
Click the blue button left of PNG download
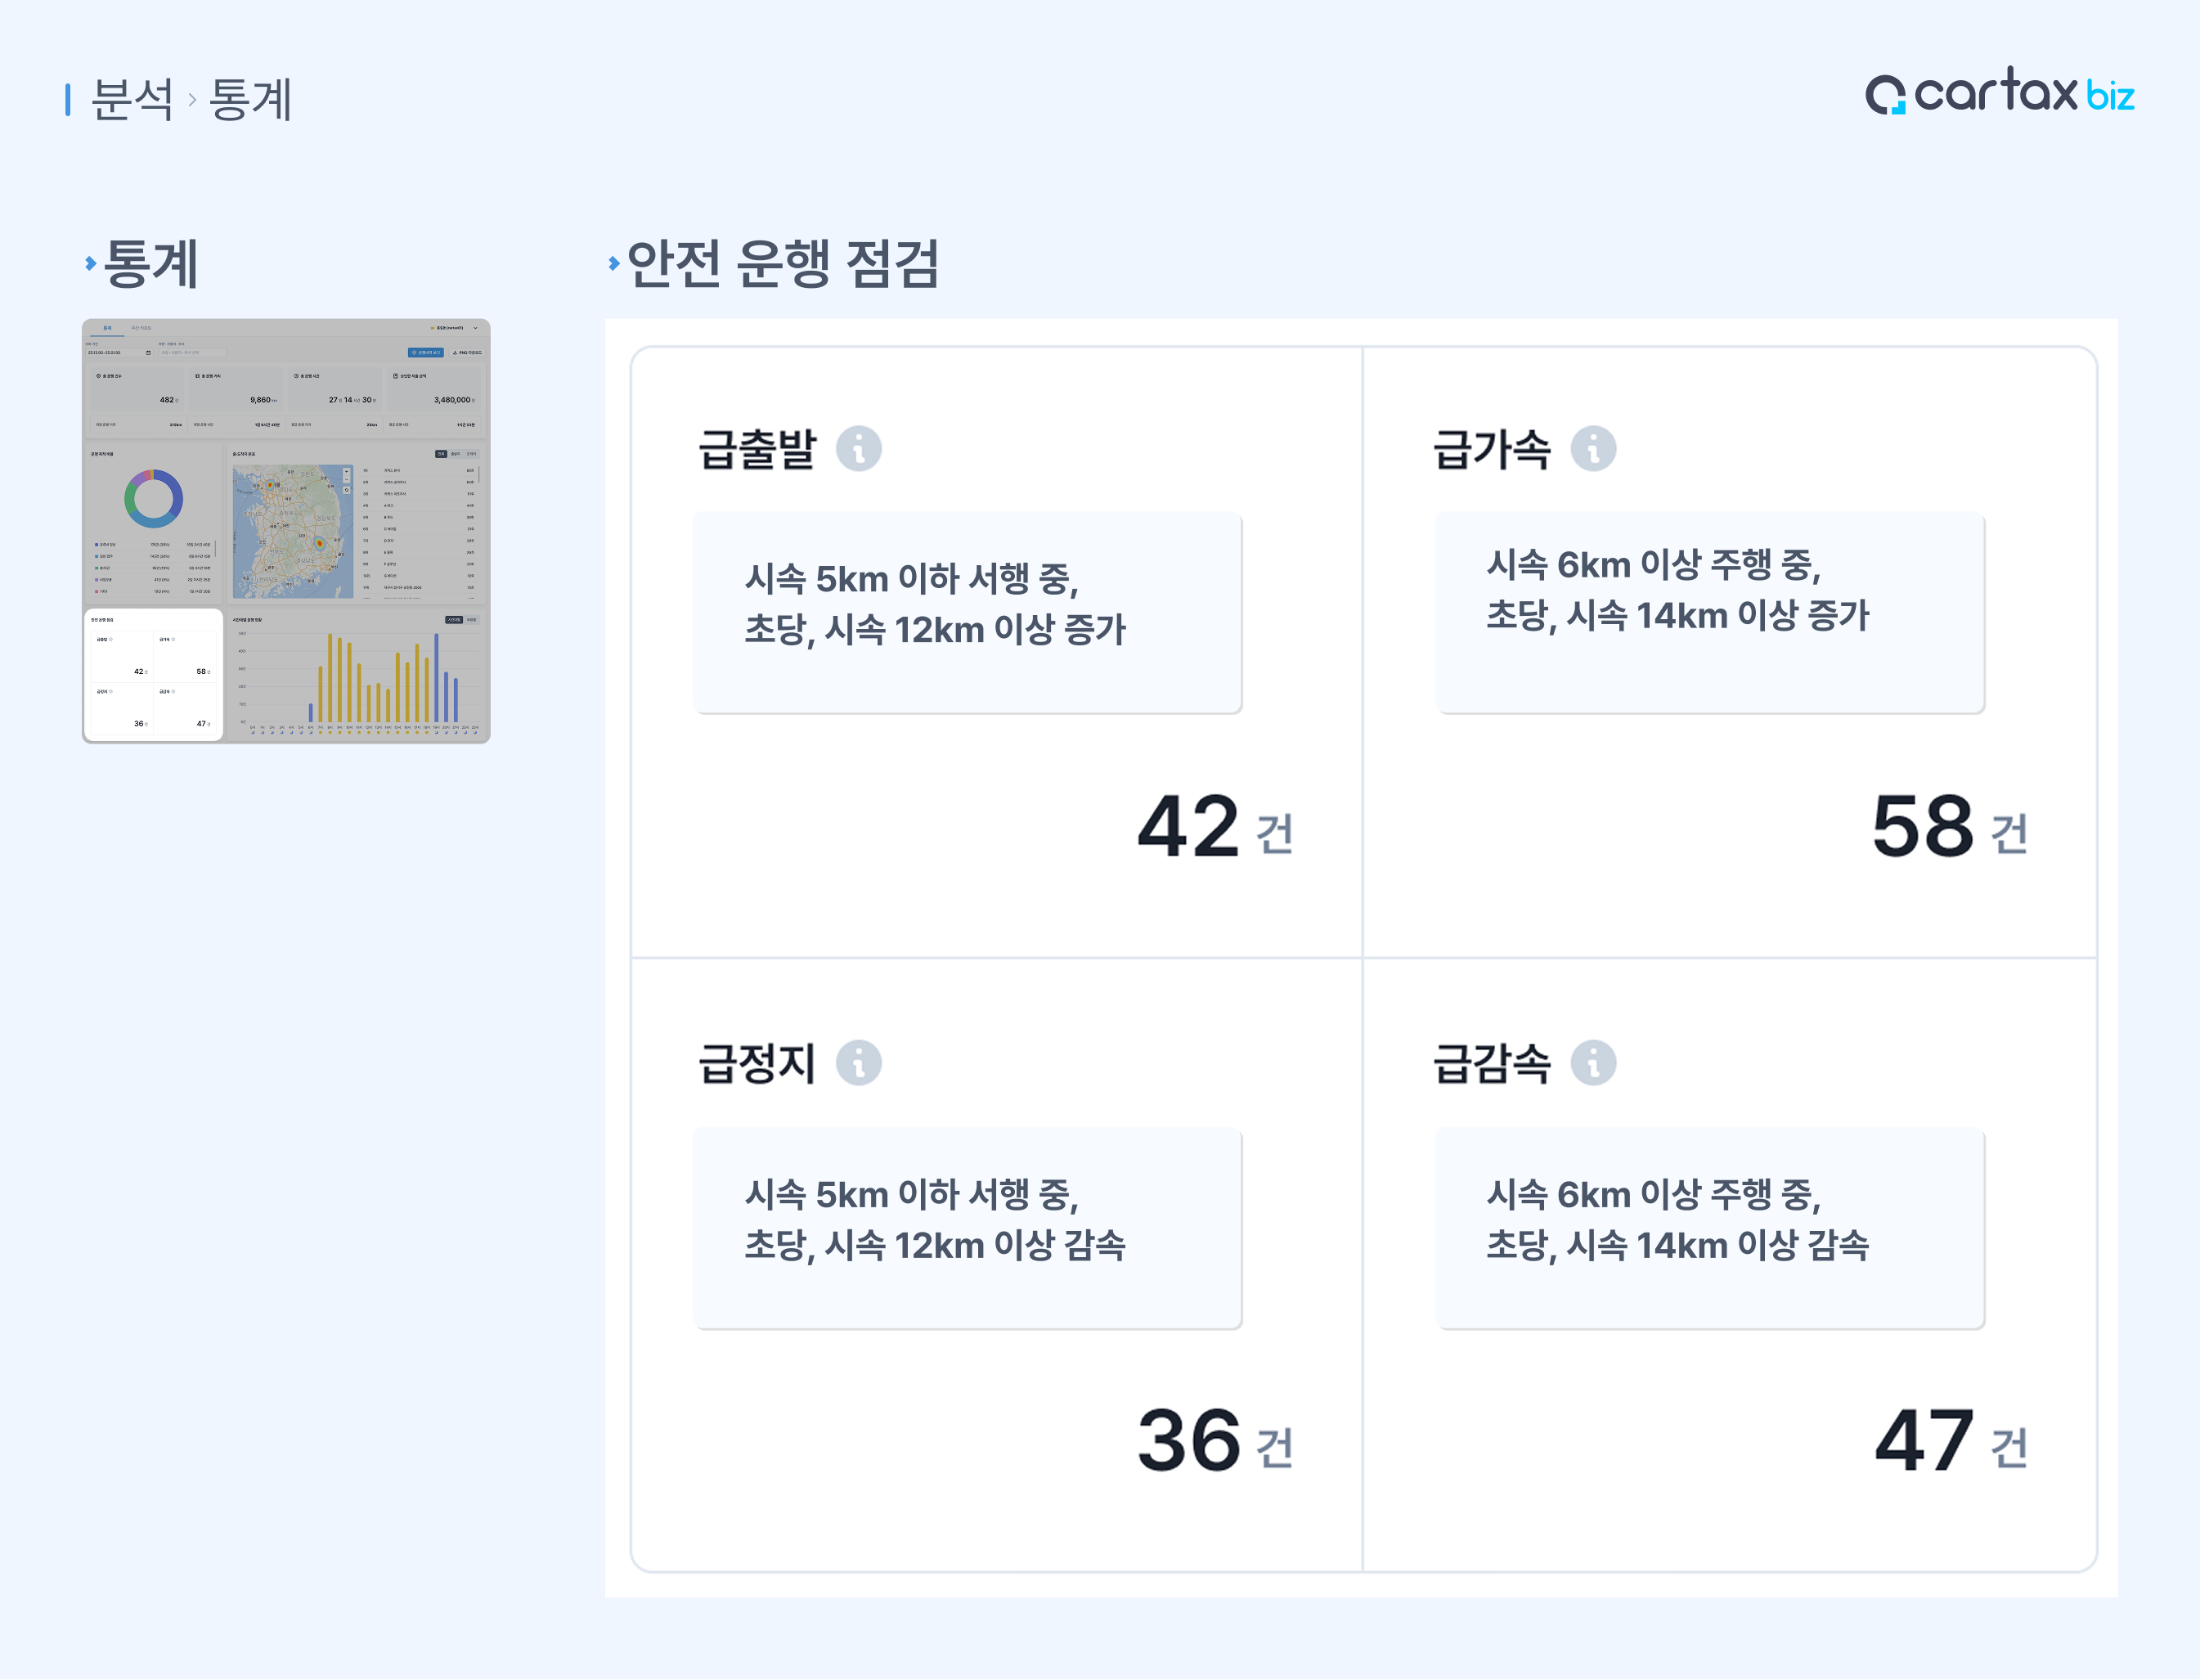pyautogui.click(x=425, y=353)
